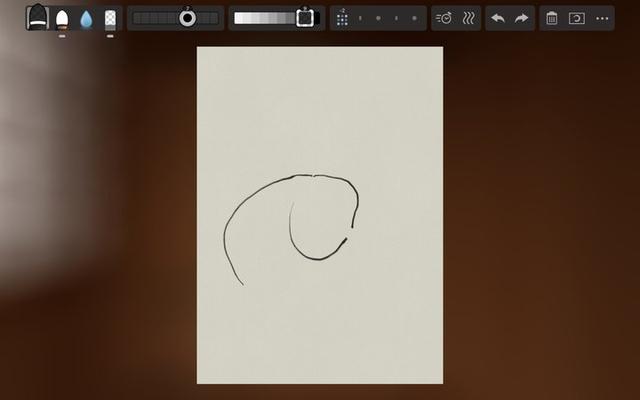Select the checkered eraser tool

pyautogui.click(x=111, y=18)
